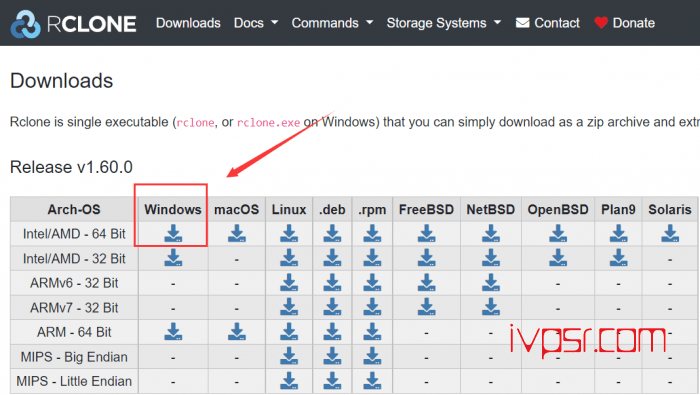The image size is (700, 395).
Task: Click the macOS column header
Action: click(237, 209)
